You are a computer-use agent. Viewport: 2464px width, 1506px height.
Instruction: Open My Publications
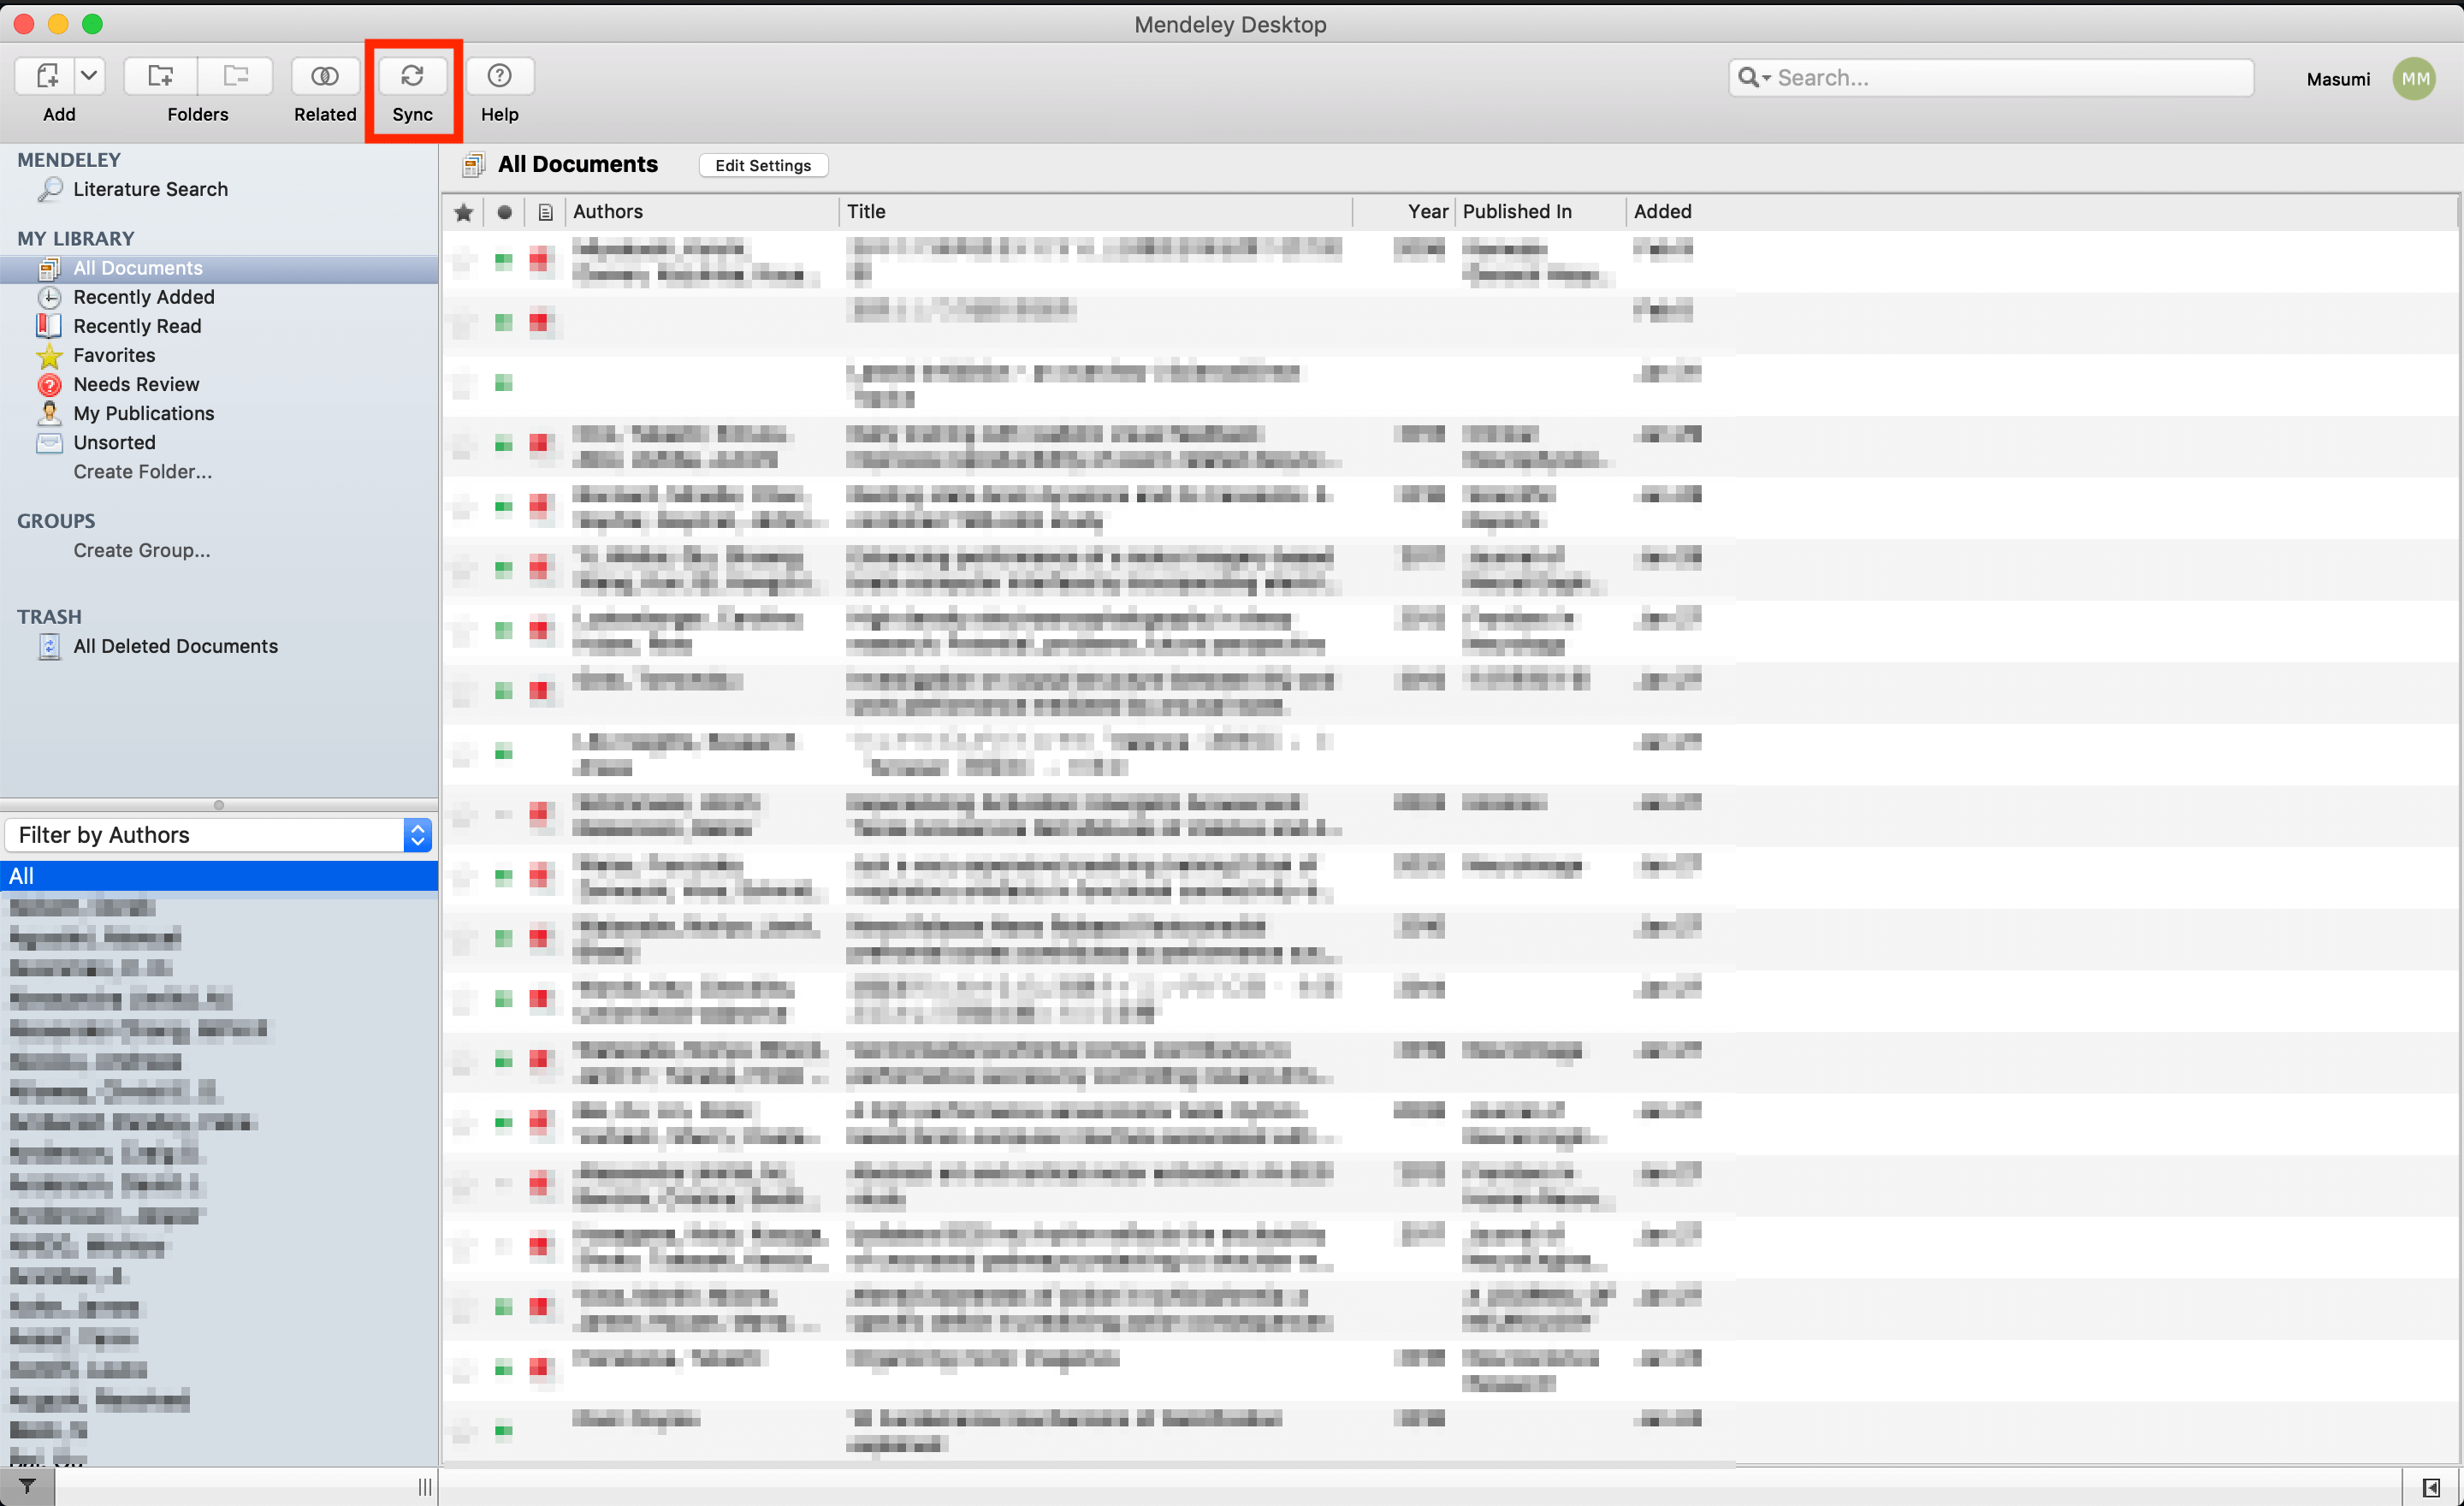click(143, 413)
